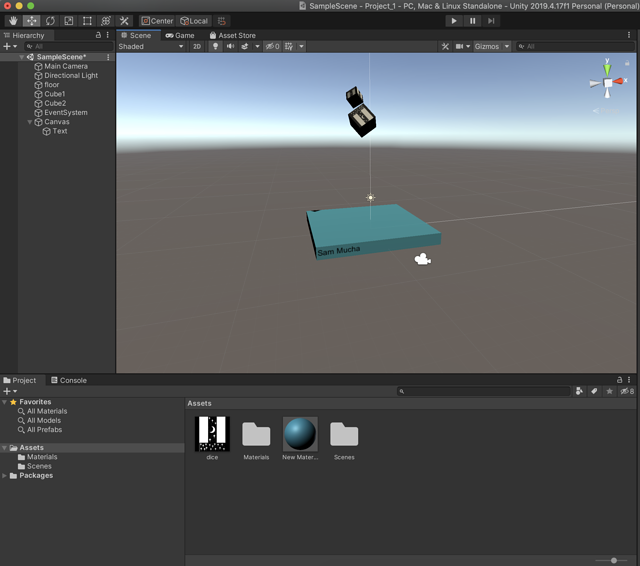
Task: Open the Hierarchy tab
Action: pos(24,36)
